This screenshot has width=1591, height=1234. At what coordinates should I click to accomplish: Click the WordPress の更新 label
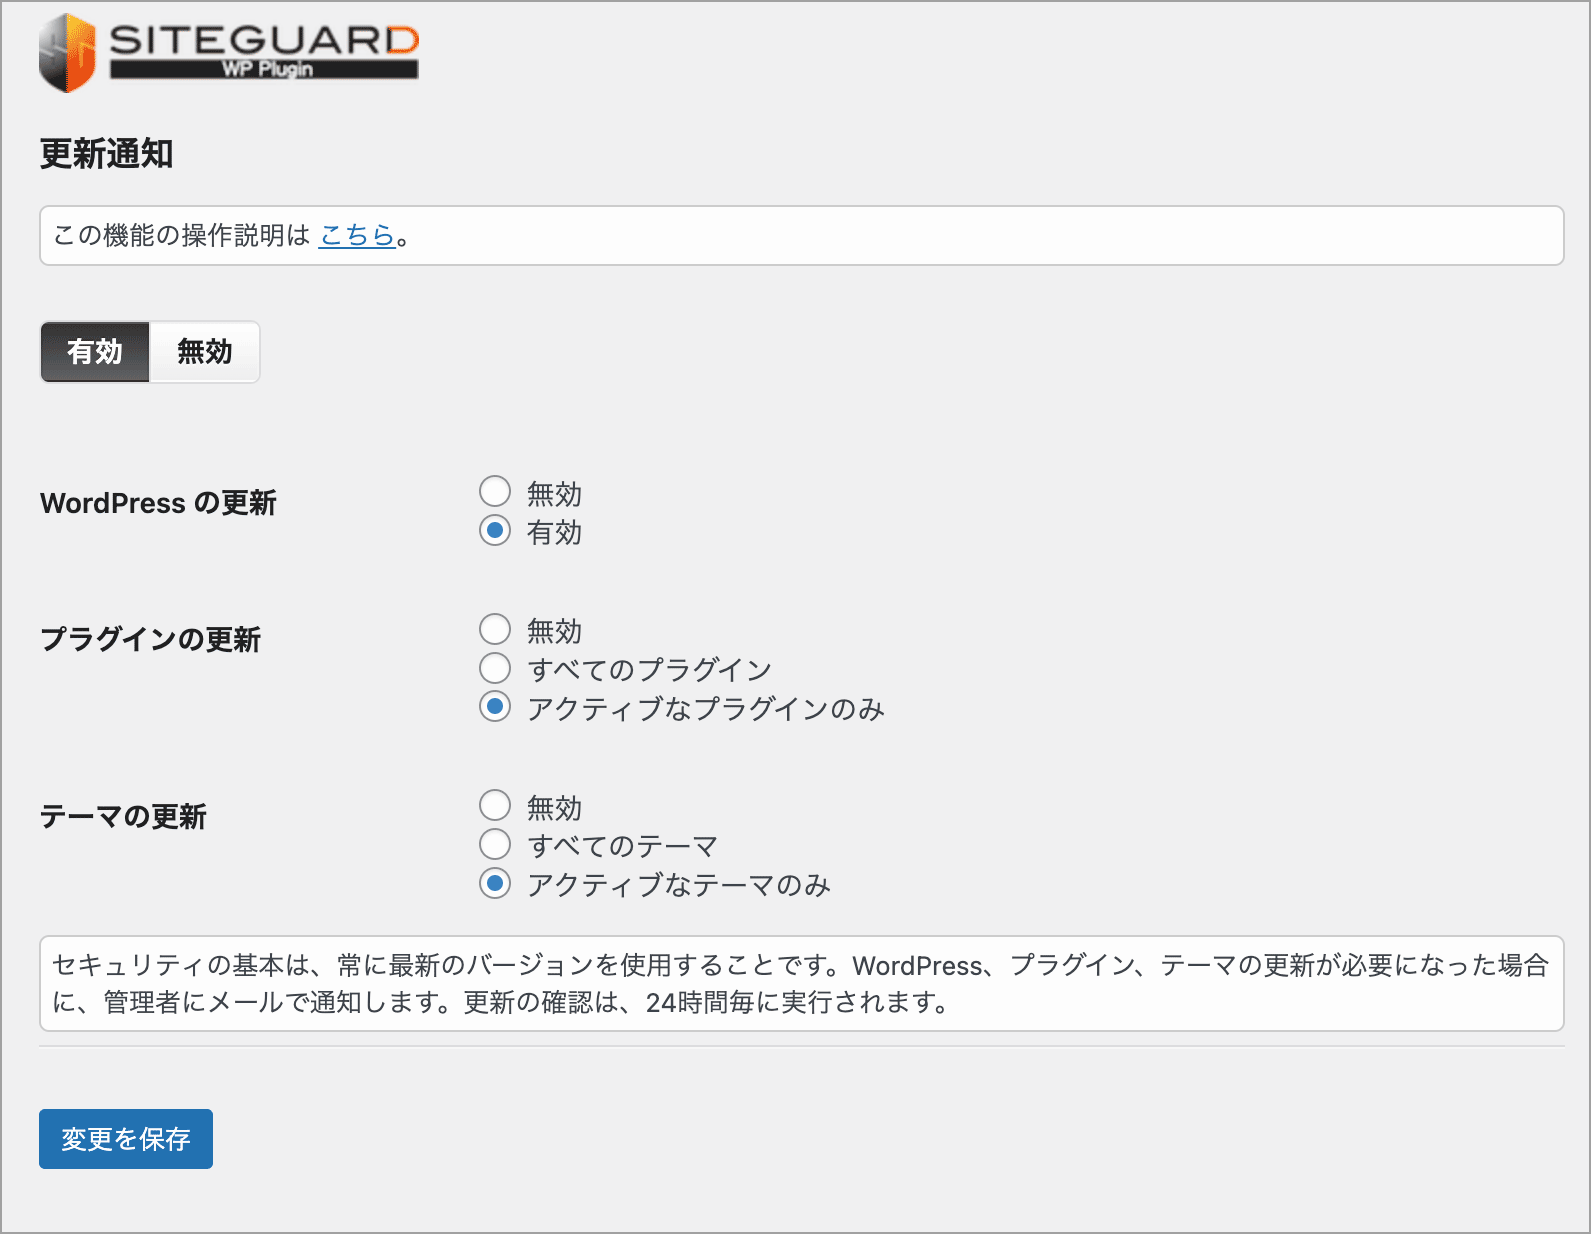pos(158,503)
